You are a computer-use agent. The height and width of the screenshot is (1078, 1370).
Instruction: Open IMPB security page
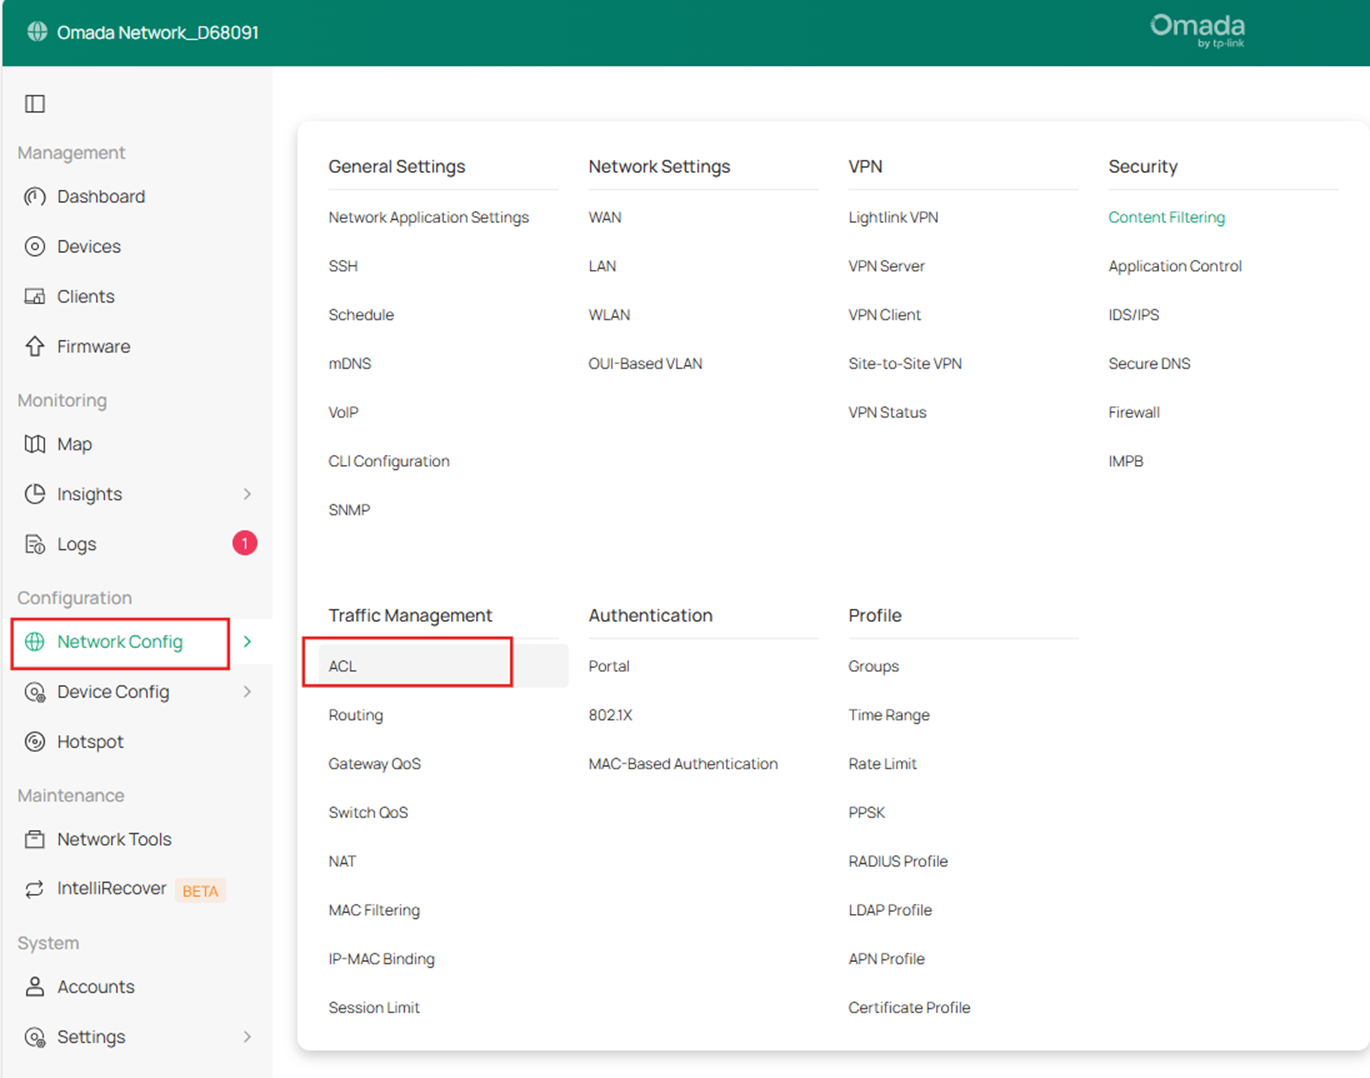coord(1126,461)
